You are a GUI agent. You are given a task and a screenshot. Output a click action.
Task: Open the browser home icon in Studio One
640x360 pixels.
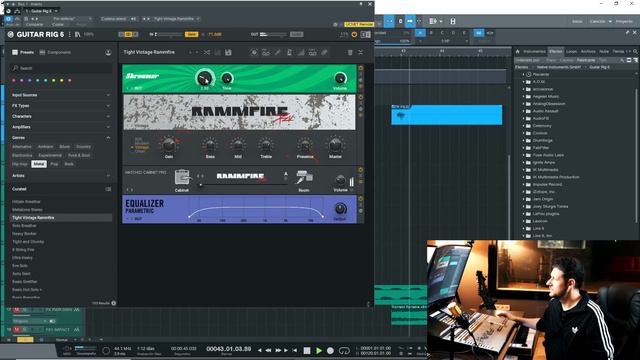pyautogui.click(x=518, y=51)
